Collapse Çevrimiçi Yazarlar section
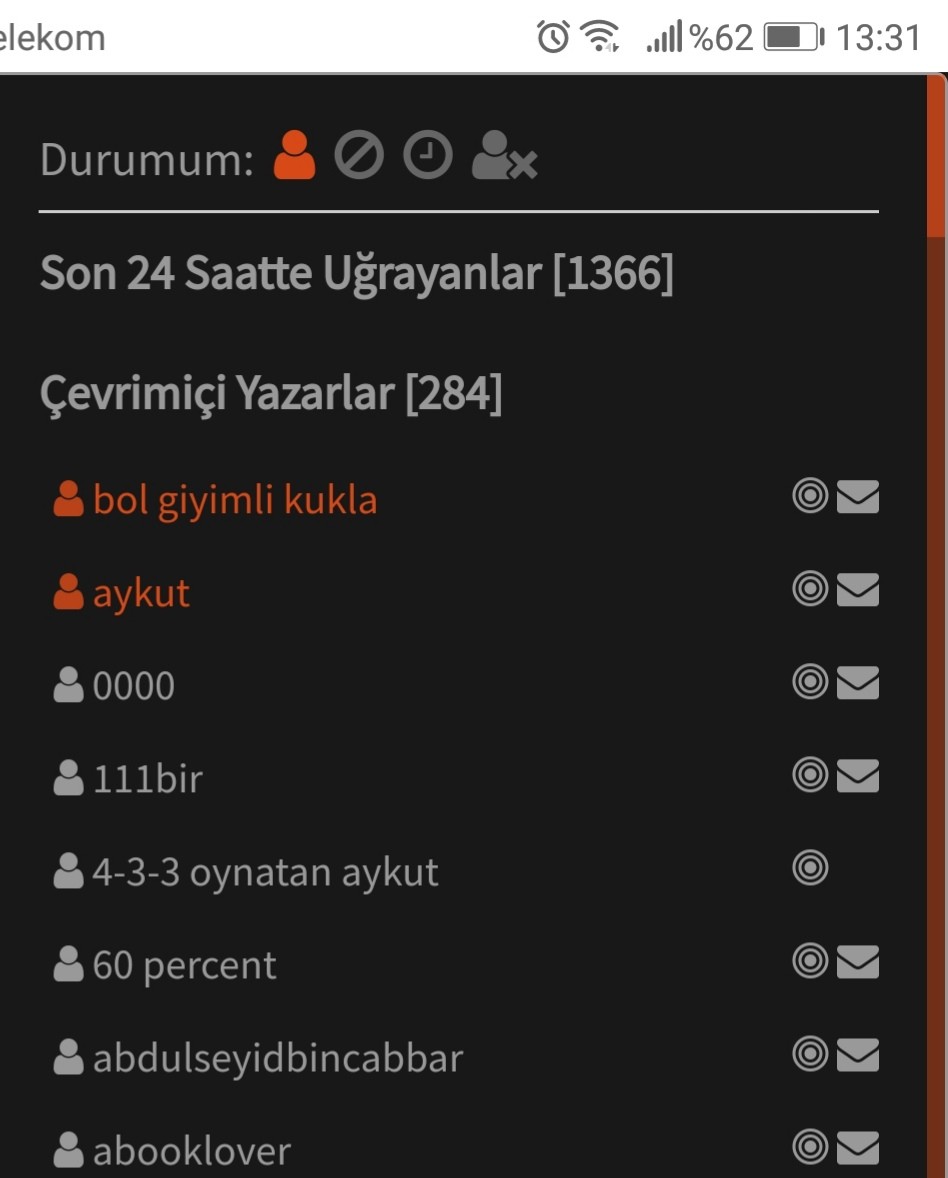Screen dimensions: 948x1178 (270, 393)
